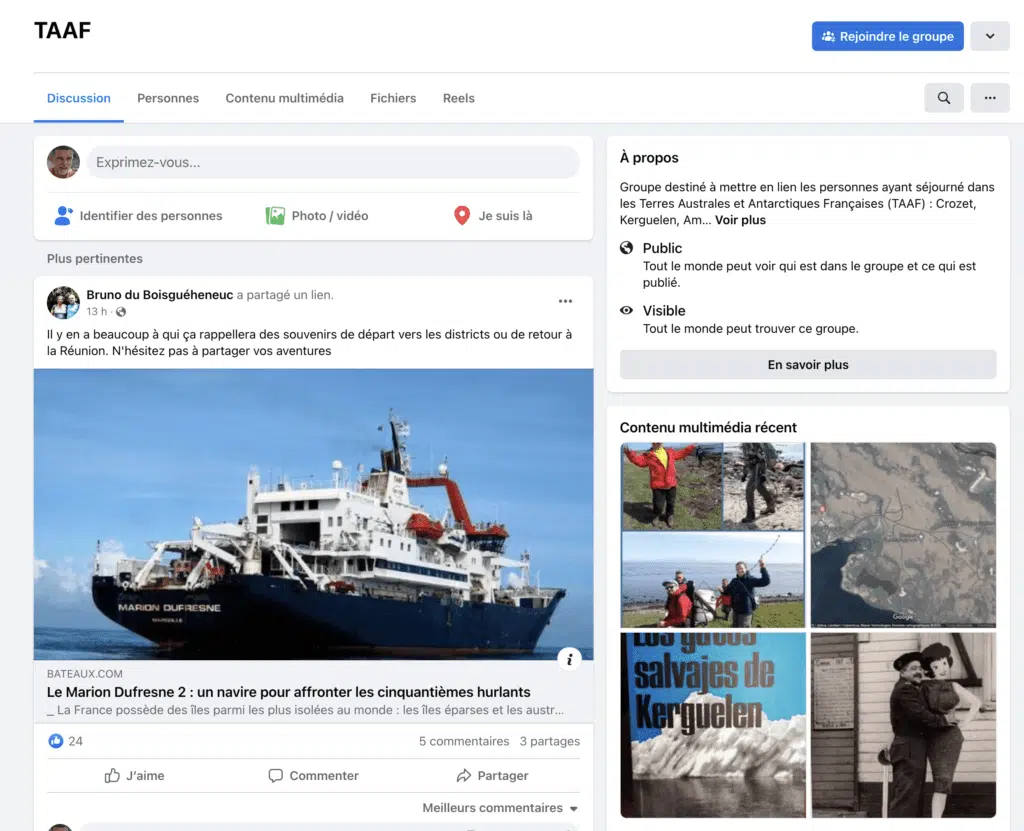Click the Photo / vidéo icon option

(x=275, y=216)
